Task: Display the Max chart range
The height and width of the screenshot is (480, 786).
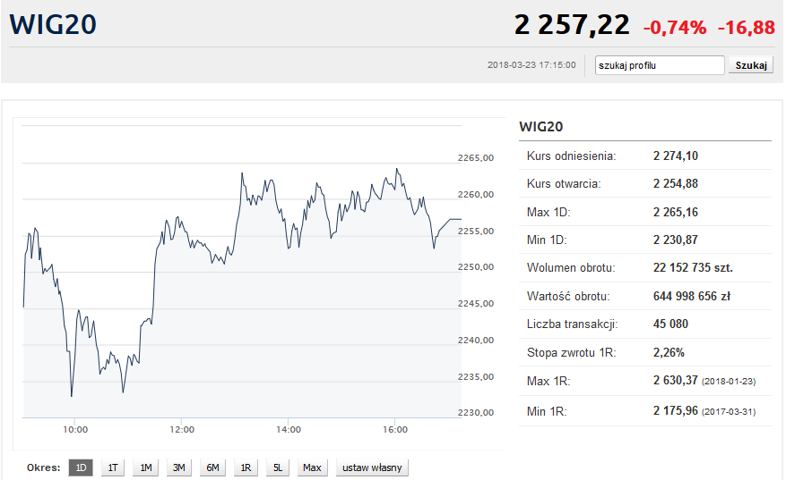Action: coord(312,468)
